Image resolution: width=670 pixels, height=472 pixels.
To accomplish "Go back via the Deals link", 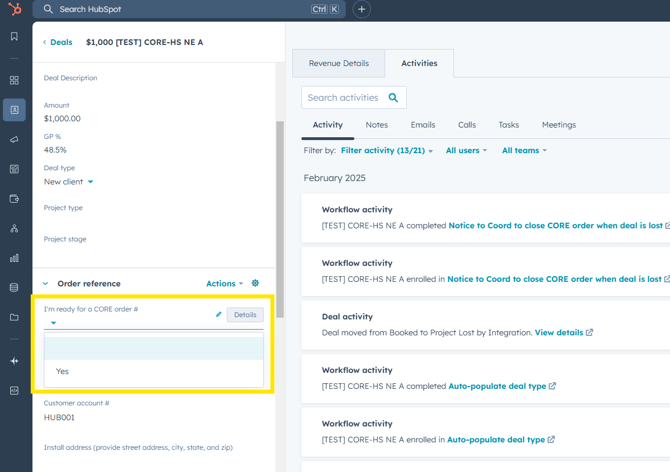I will (x=58, y=42).
